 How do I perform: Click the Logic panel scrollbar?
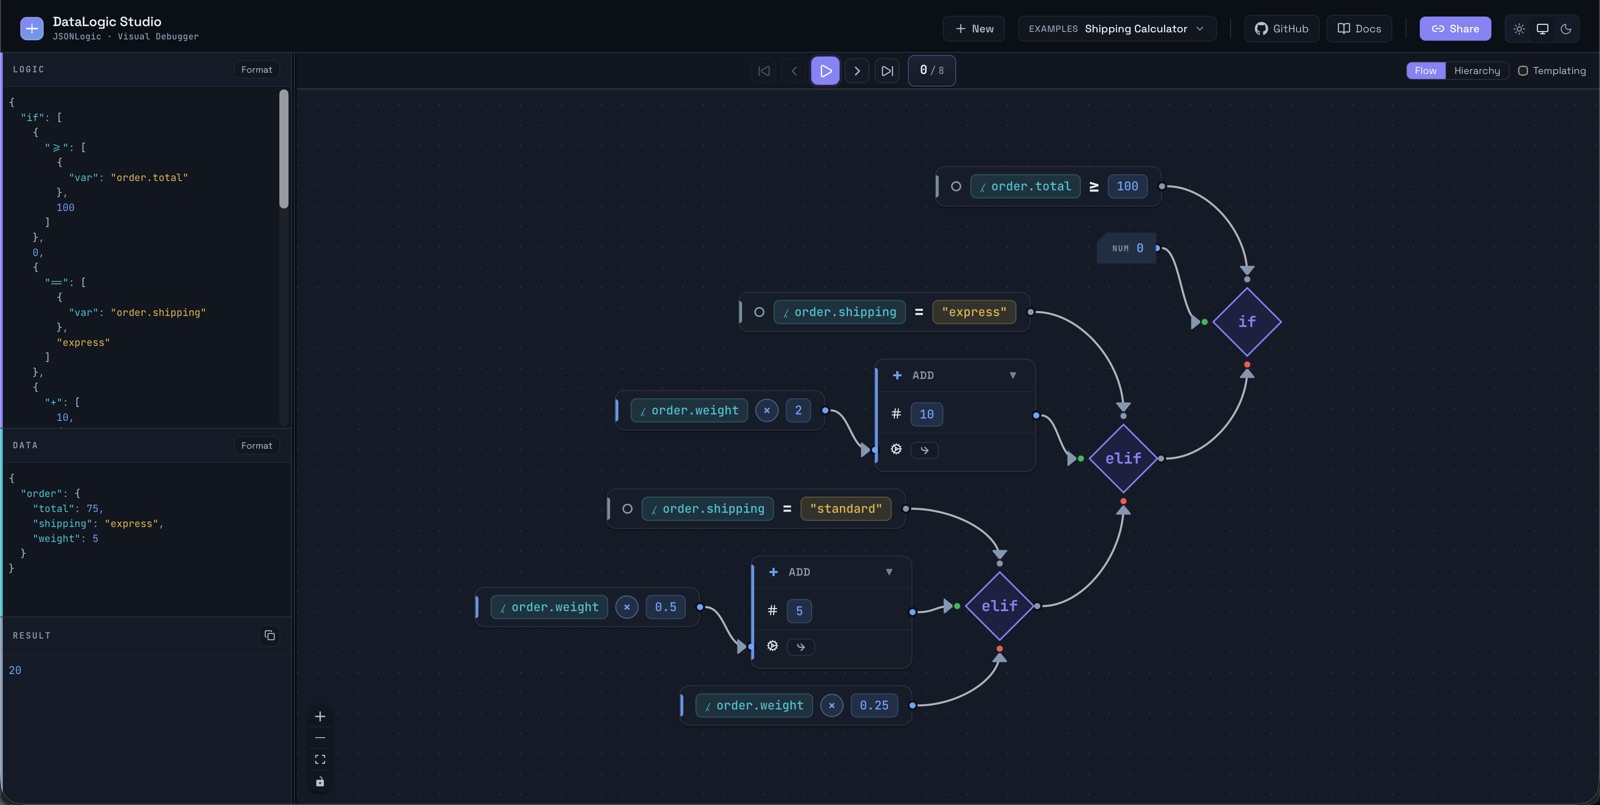(284, 149)
